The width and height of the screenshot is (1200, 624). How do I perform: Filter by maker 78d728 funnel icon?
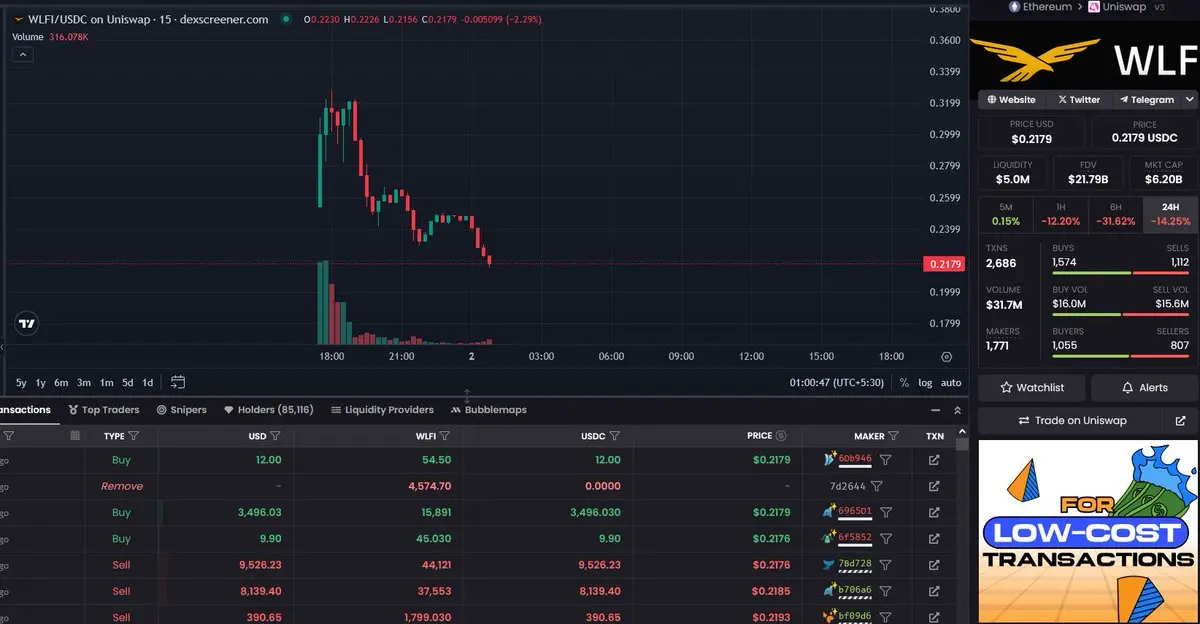coord(885,565)
